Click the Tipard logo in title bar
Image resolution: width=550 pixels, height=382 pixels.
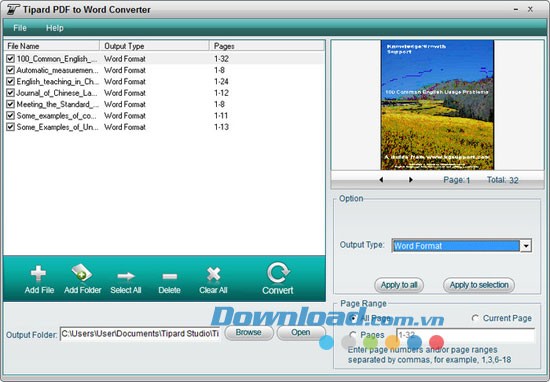13,9
